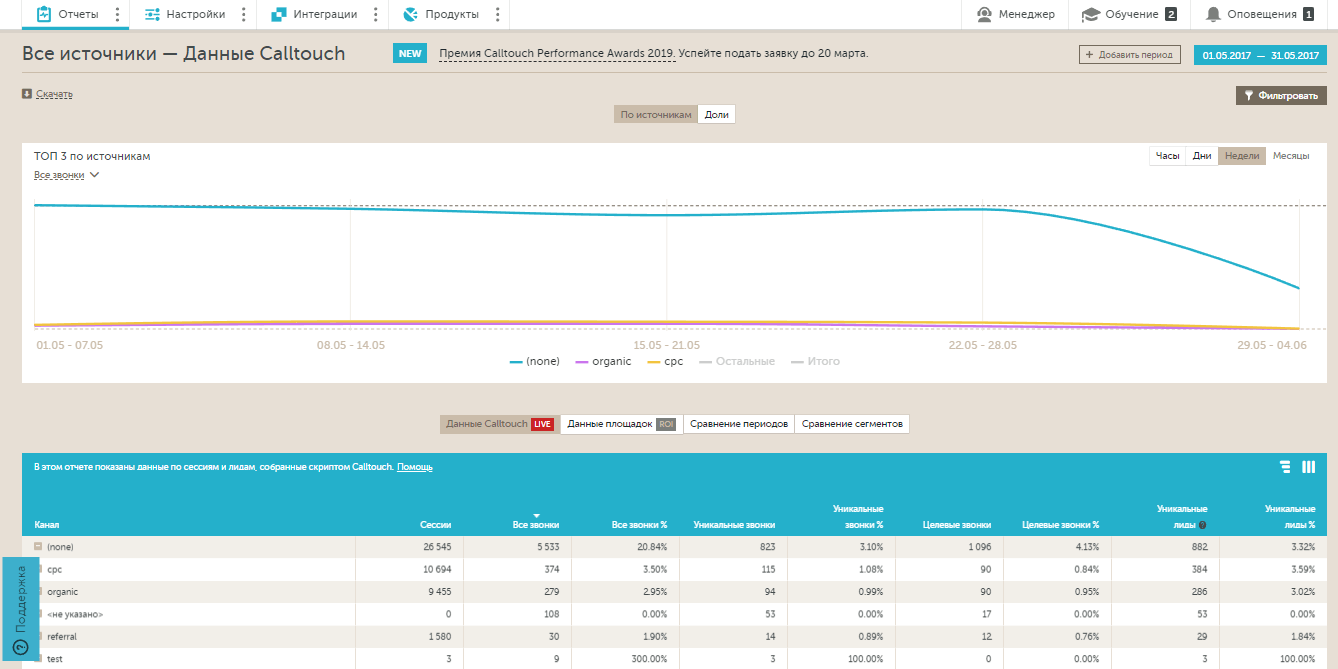Click the Продукты pie icon
This screenshot has width=1338, height=669.
[x=410, y=14]
